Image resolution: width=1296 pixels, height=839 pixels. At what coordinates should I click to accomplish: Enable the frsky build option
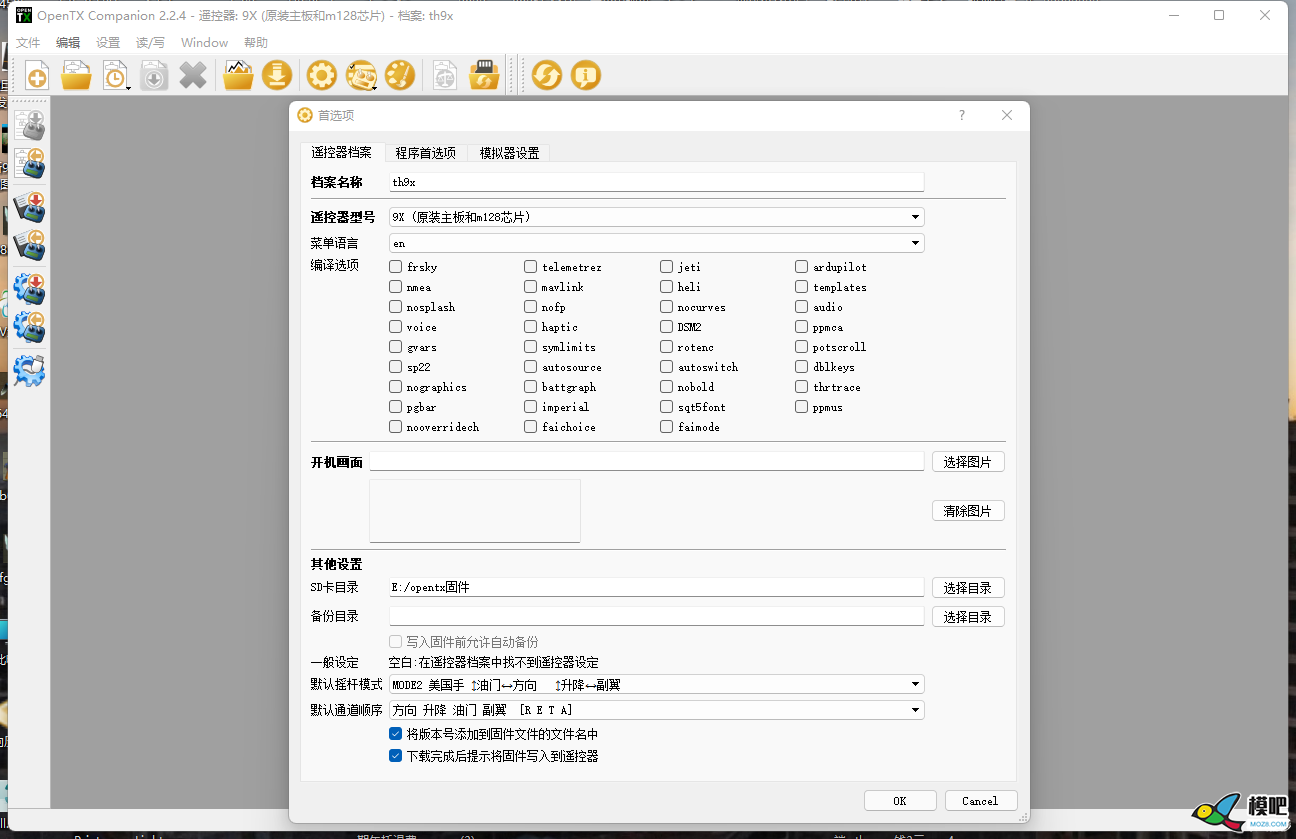point(396,267)
